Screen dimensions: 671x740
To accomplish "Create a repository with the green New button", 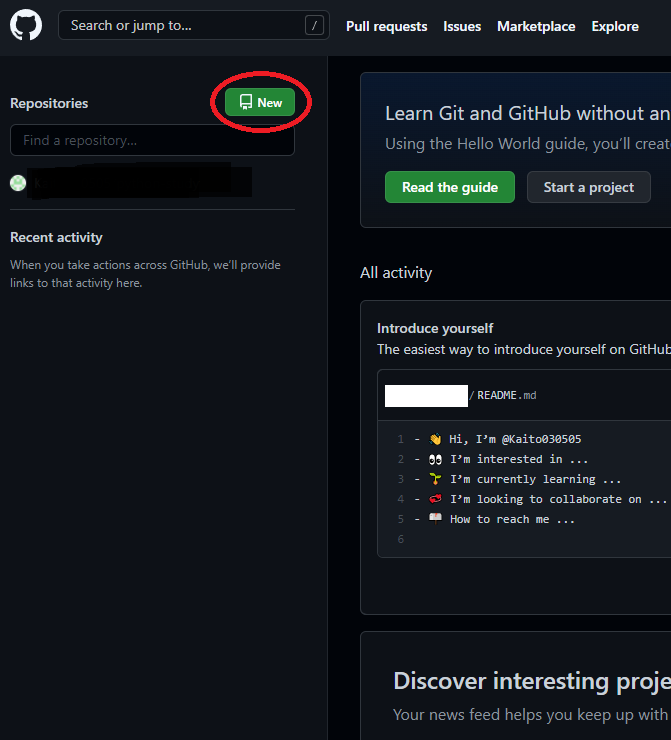I will click(260, 102).
